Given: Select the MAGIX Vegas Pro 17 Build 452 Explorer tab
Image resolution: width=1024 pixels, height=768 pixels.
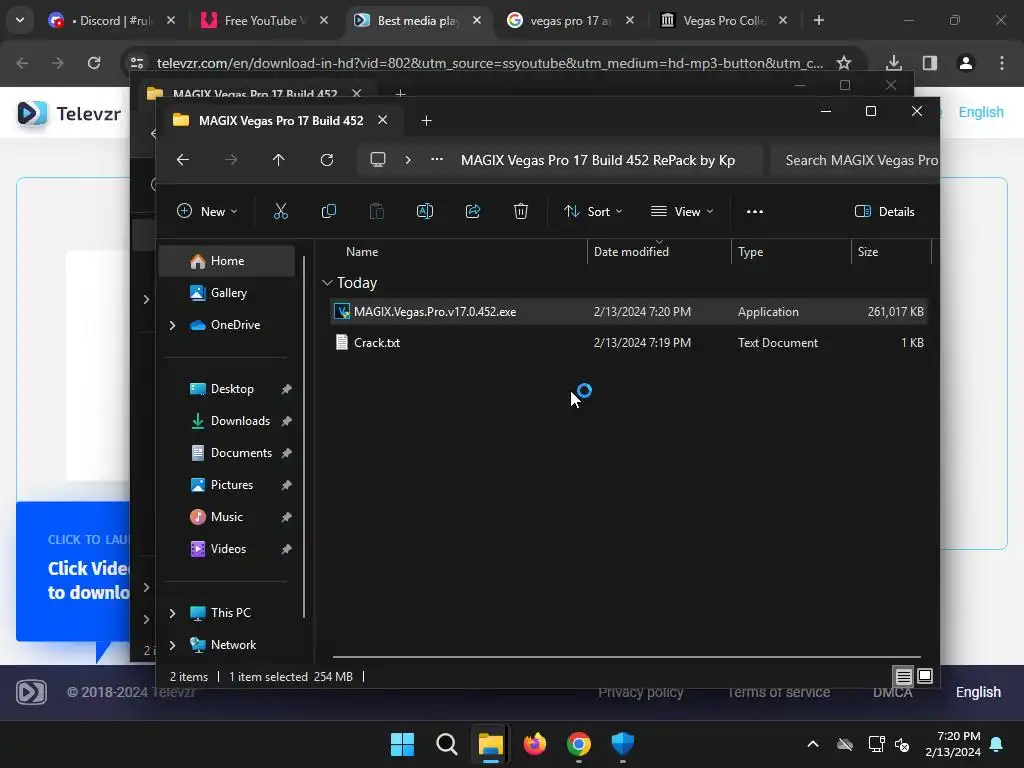Looking at the screenshot, I should (281, 120).
